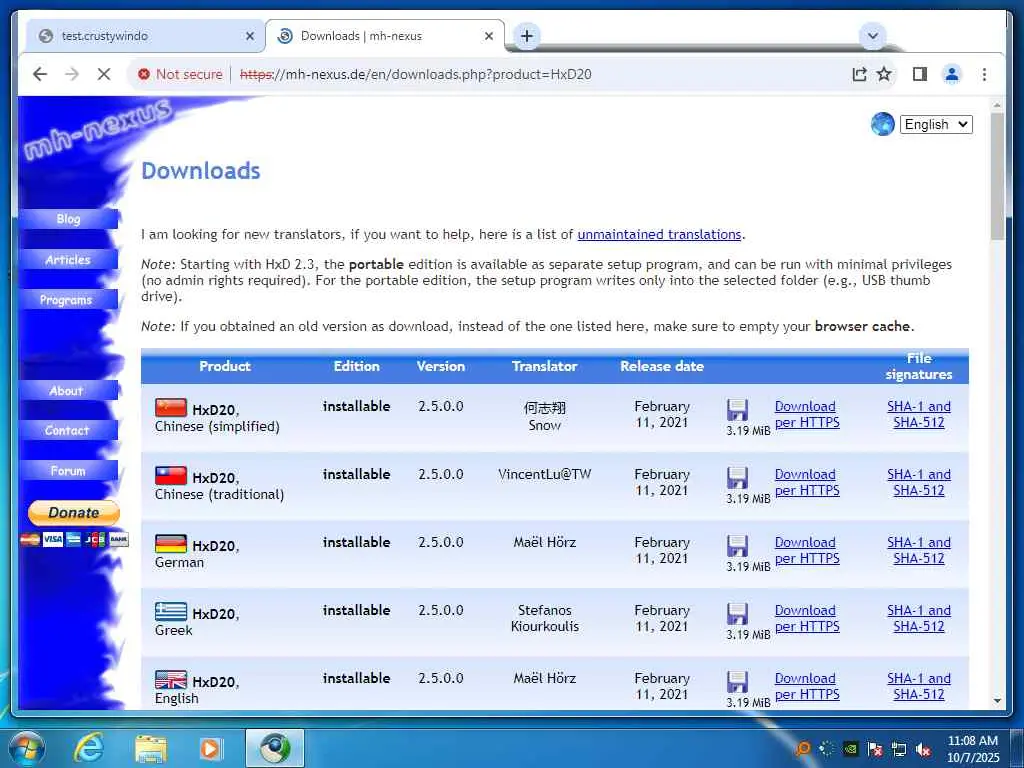This screenshot has width=1024, height=768.
Task: Click the scrollbar down arrow
Action: point(997,701)
